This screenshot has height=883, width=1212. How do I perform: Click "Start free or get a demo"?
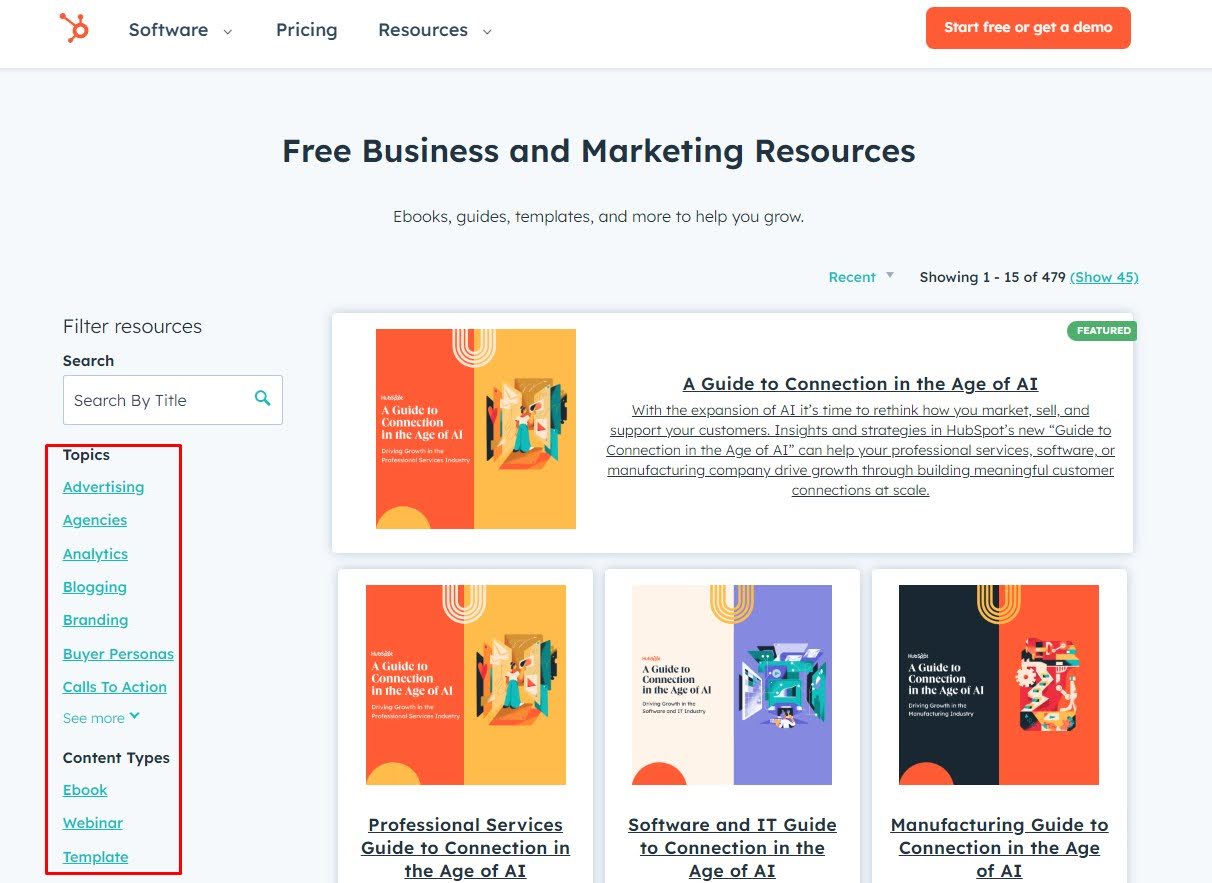pyautogui.click(x=1028, y=28)
